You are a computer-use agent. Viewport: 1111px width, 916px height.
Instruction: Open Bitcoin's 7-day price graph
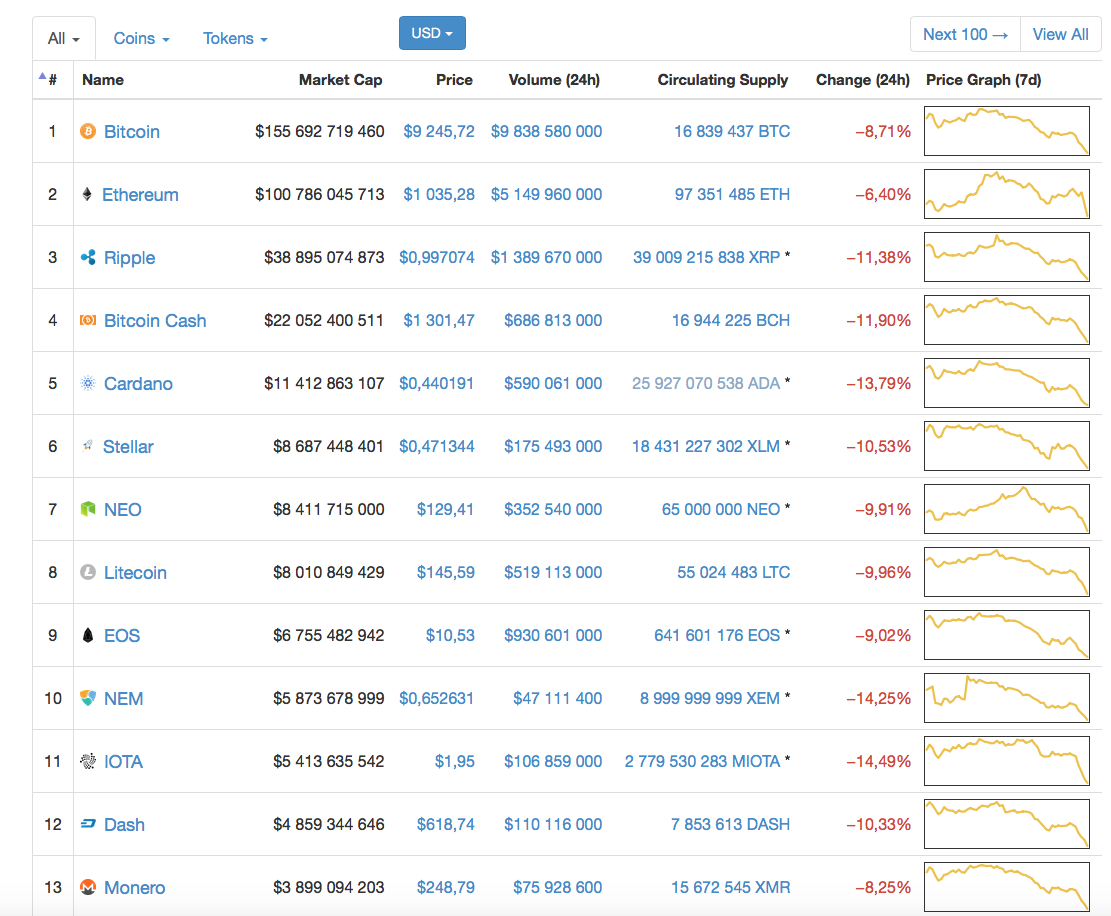[x=1007, y=131]
